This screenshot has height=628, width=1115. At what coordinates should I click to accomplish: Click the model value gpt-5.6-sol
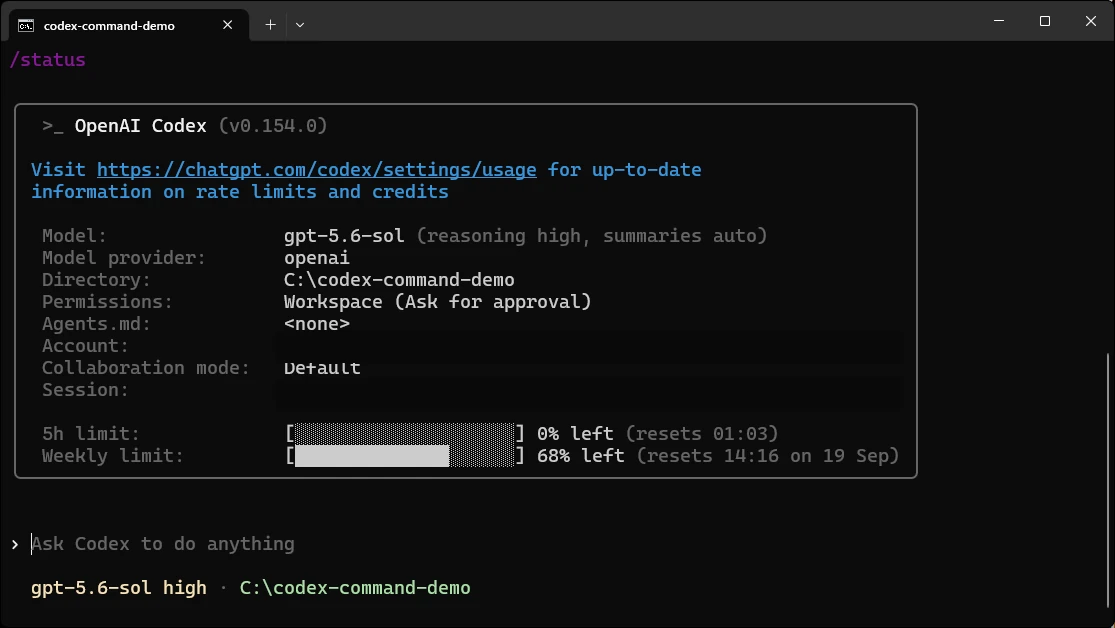tap(344, 236)
